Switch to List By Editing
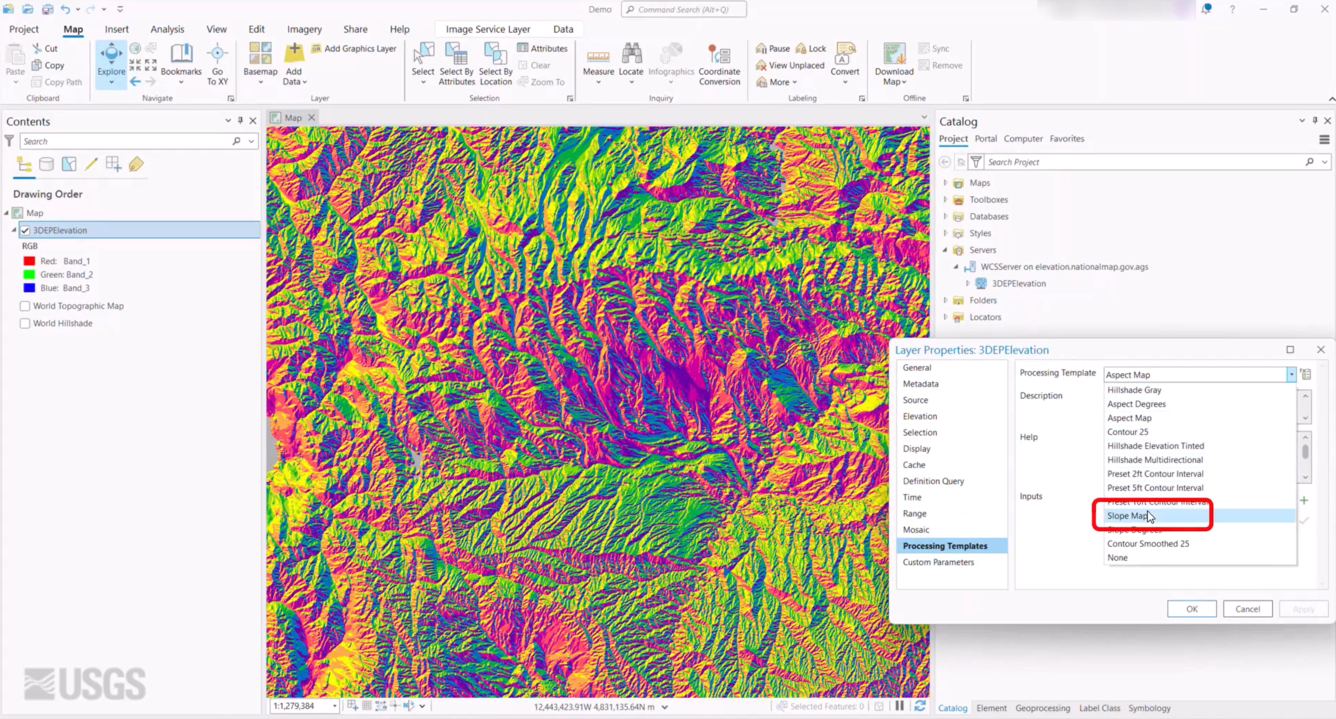Screen dimensions: 1336x719 (91, 164)
